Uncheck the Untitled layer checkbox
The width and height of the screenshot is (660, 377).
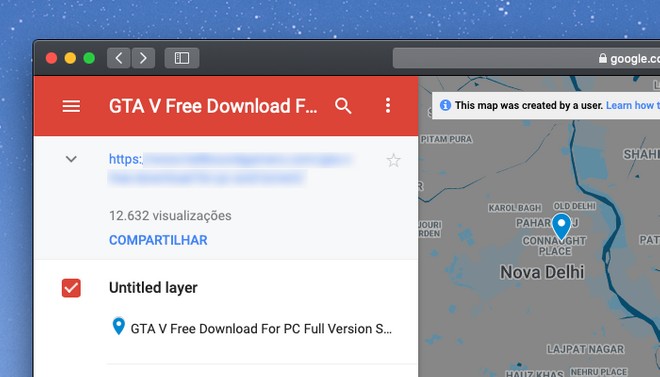(71, 288)
